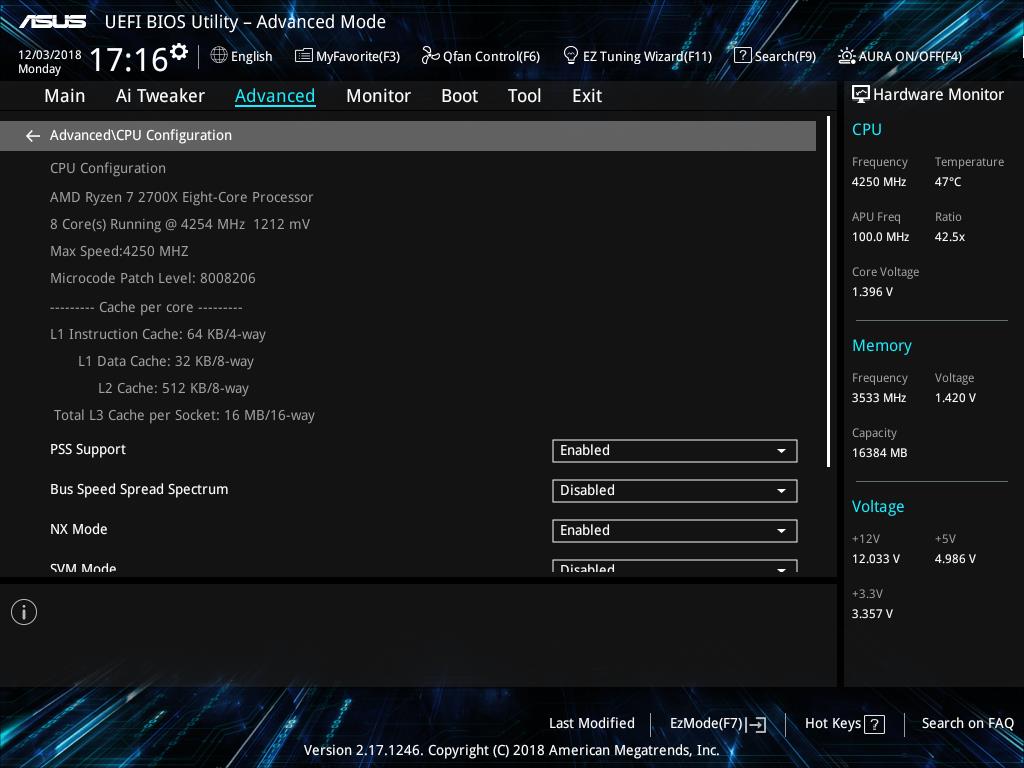The height and width of the screenshot is (768, 1024).
Task: Open the Boot tab
Action: point(459,96)
